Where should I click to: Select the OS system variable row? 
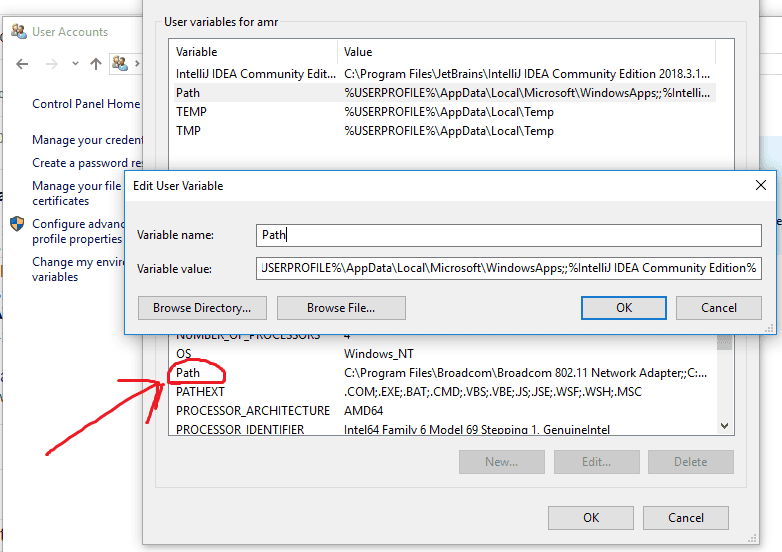[445, 354]
